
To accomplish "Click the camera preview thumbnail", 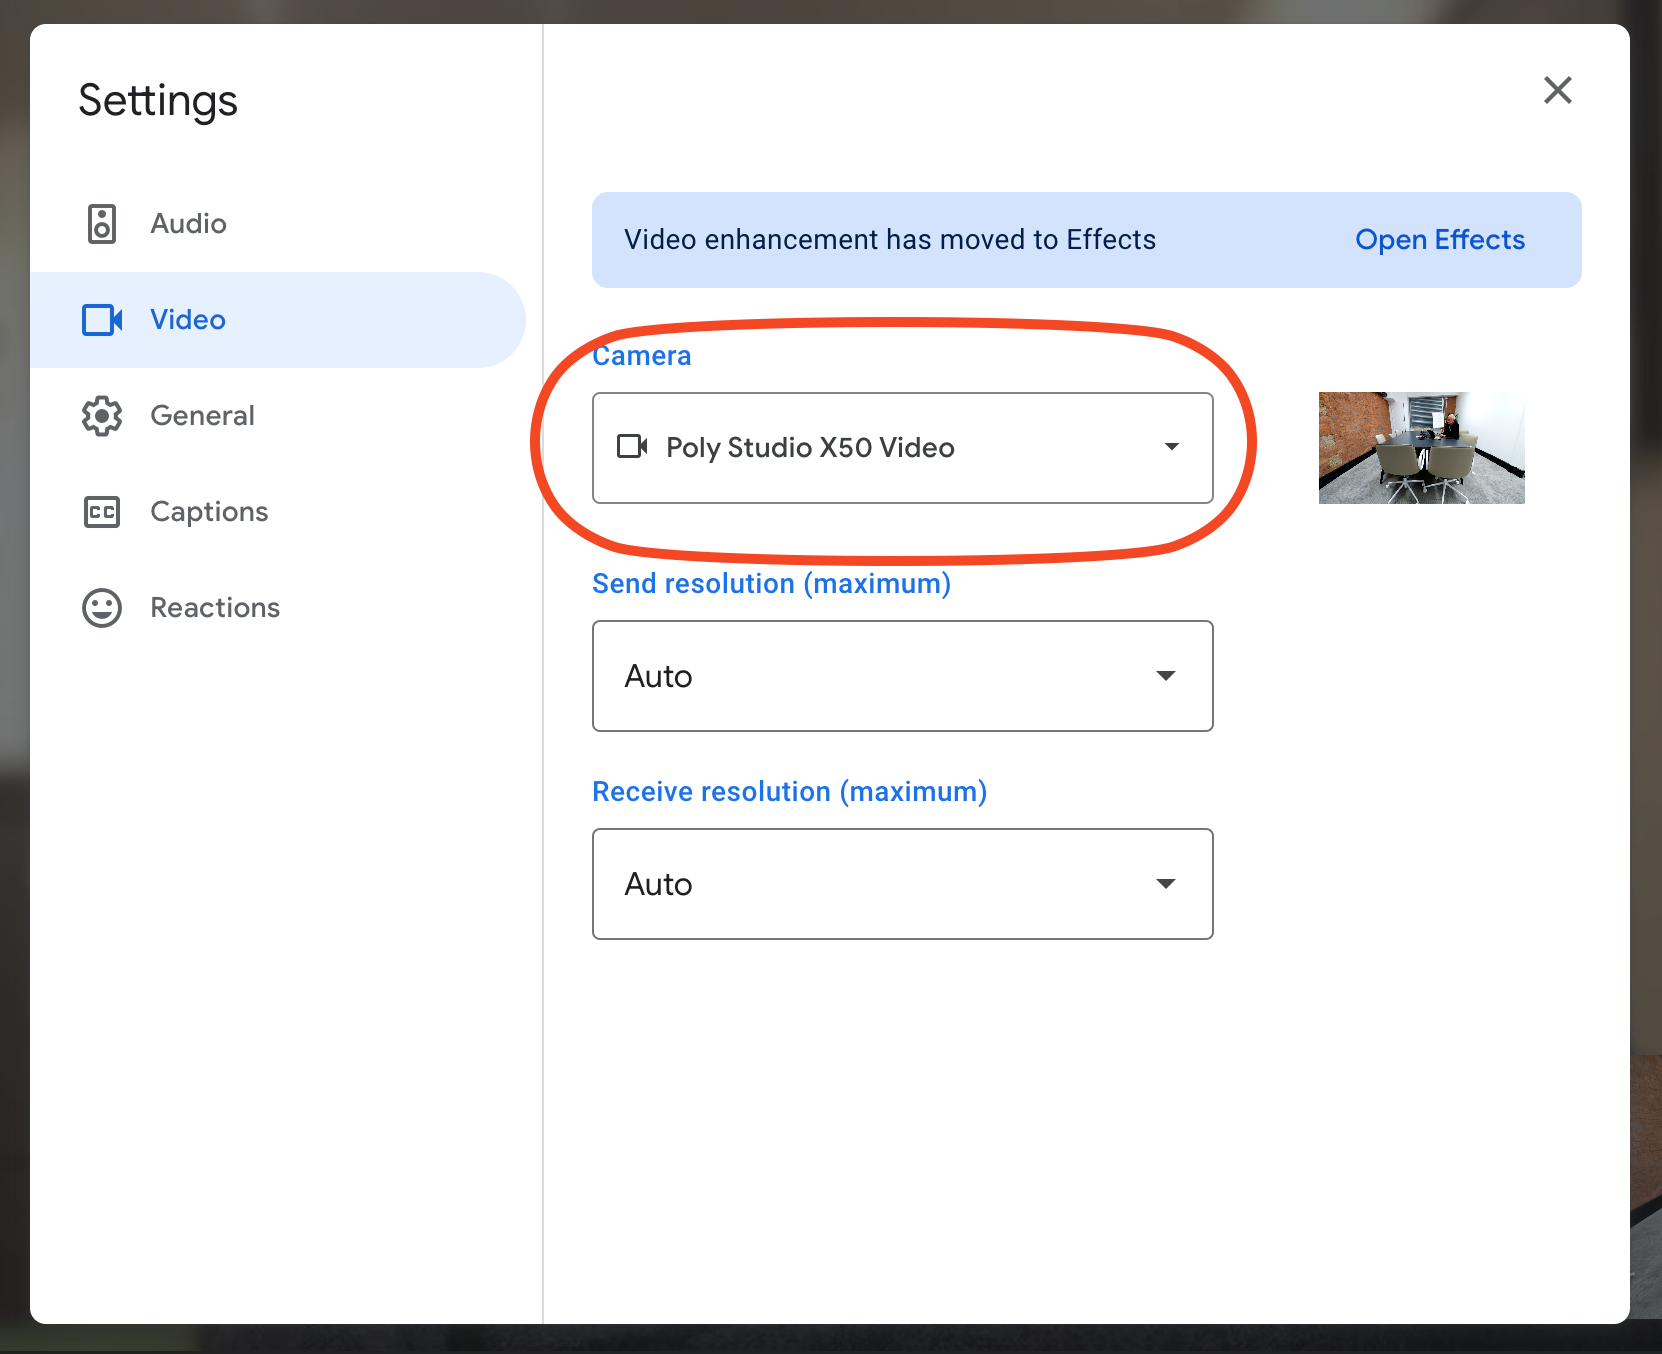I will tap(1421, 448).
